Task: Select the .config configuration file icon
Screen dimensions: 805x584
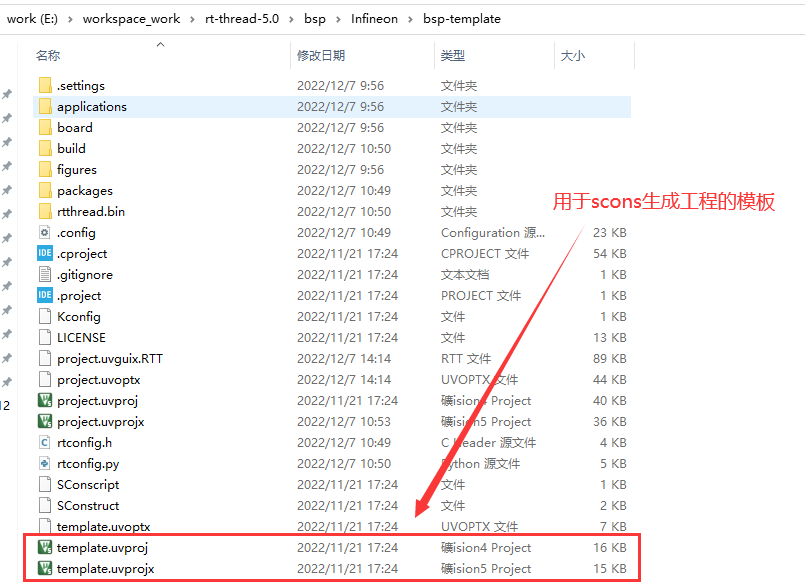Action: point(44,233)
